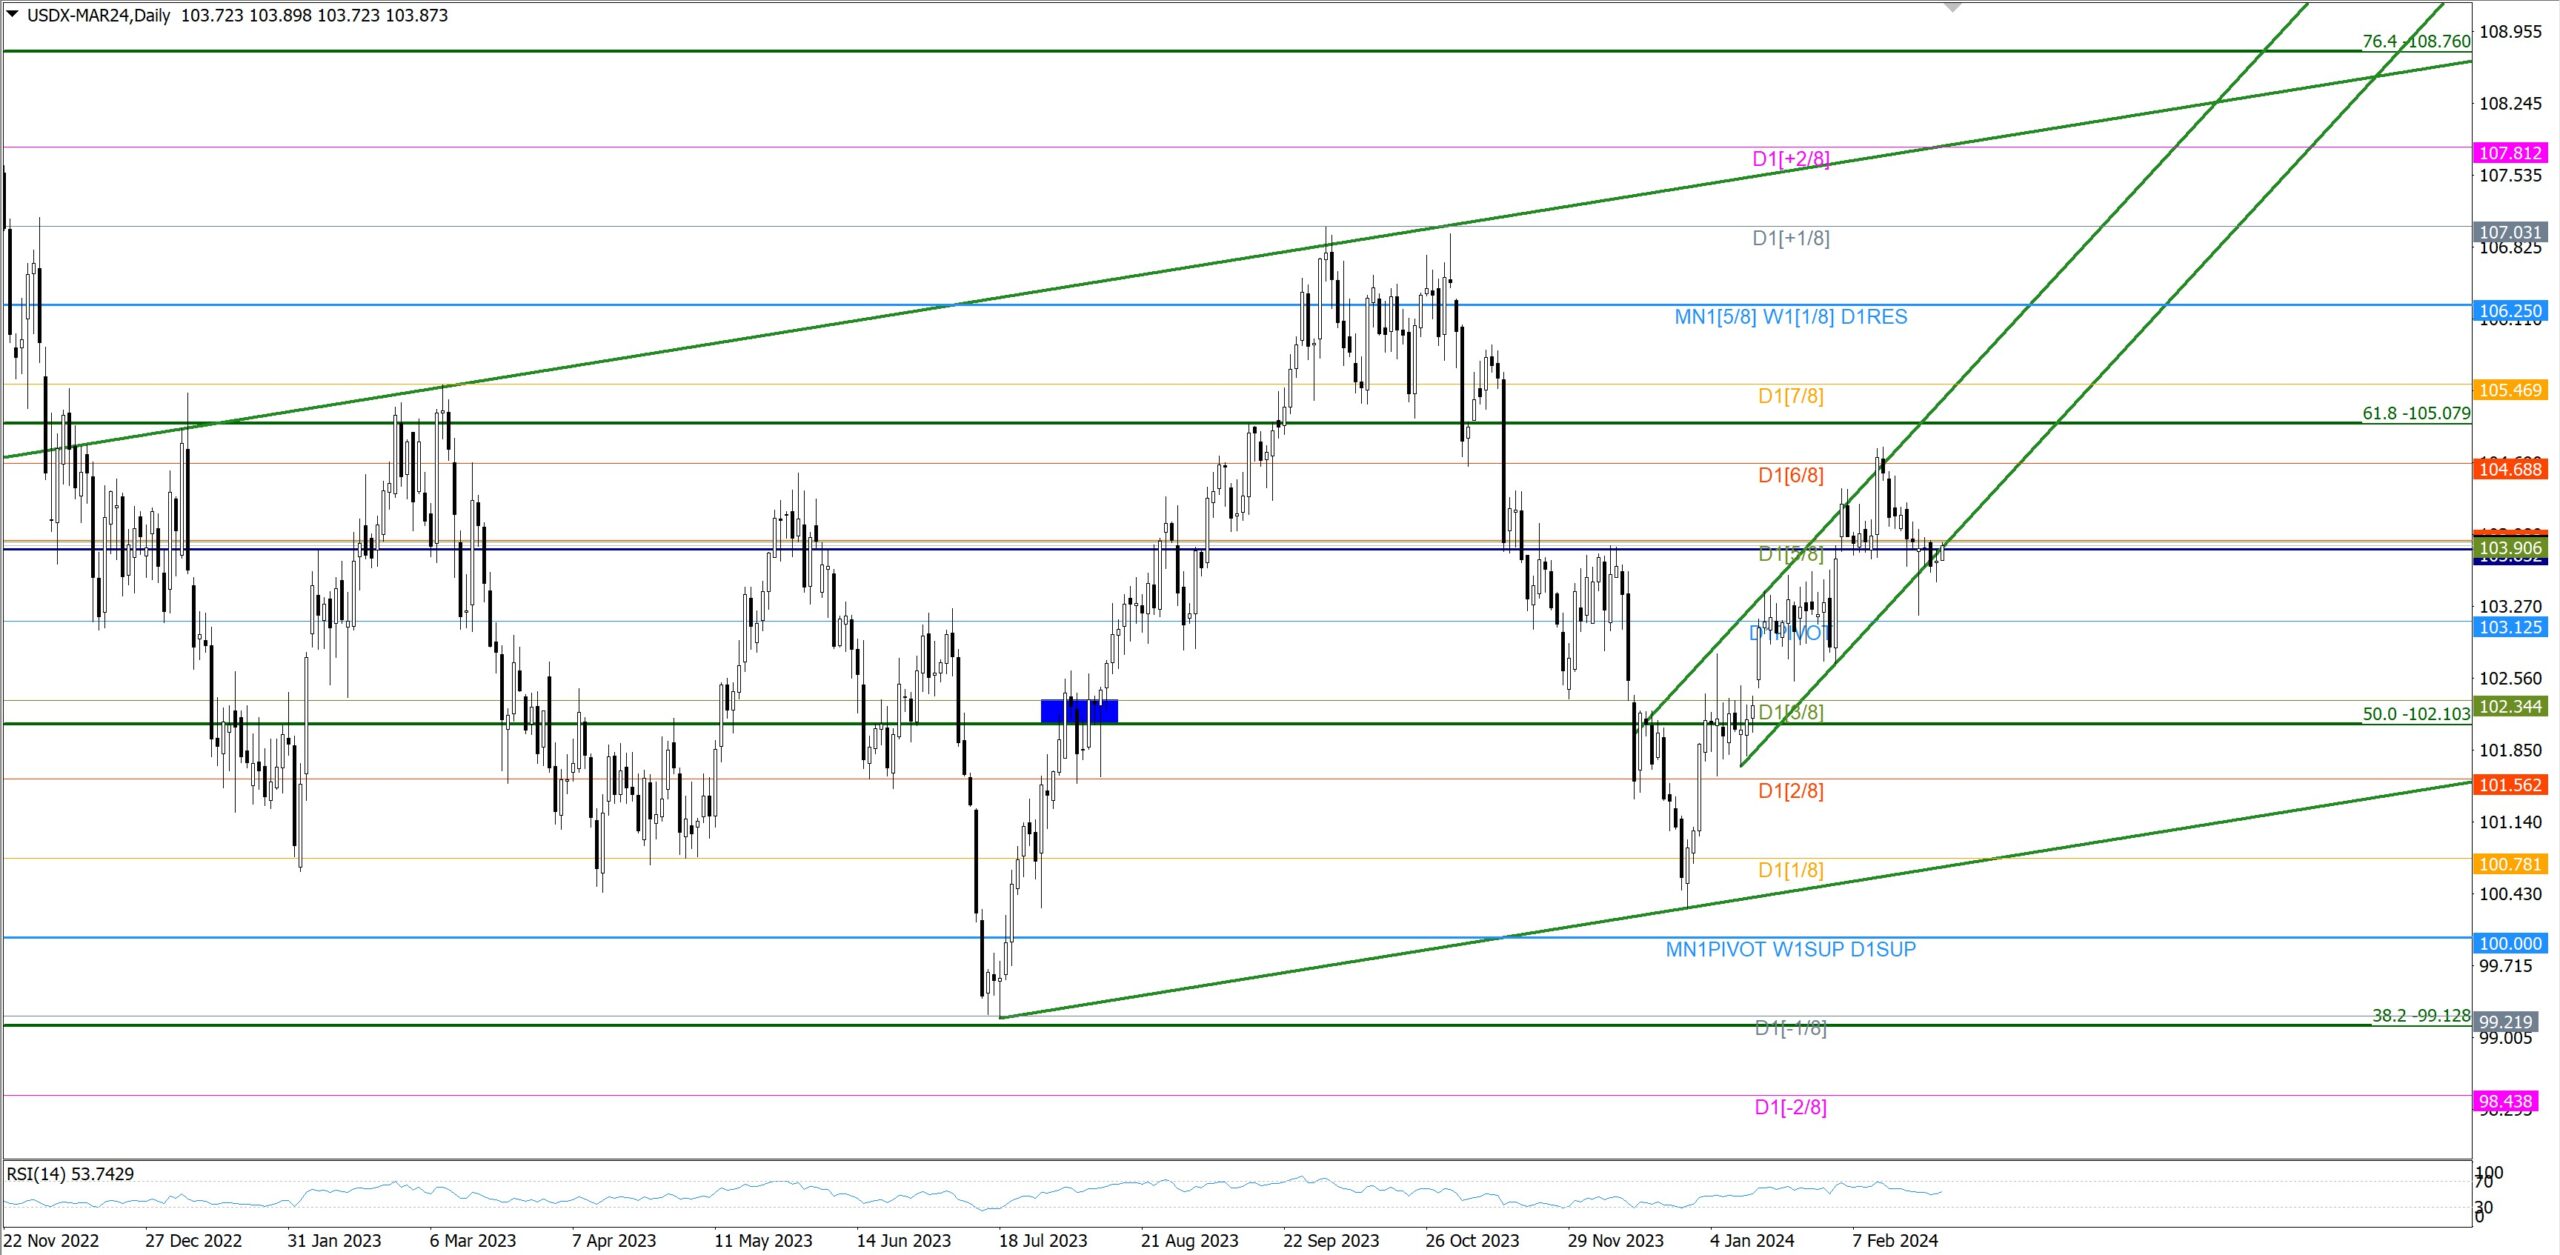Viewport: 2560px width, 1255px height.
Task: Open the dropdown arrow beside USDX-MAR24
Action: click(12, 15)
